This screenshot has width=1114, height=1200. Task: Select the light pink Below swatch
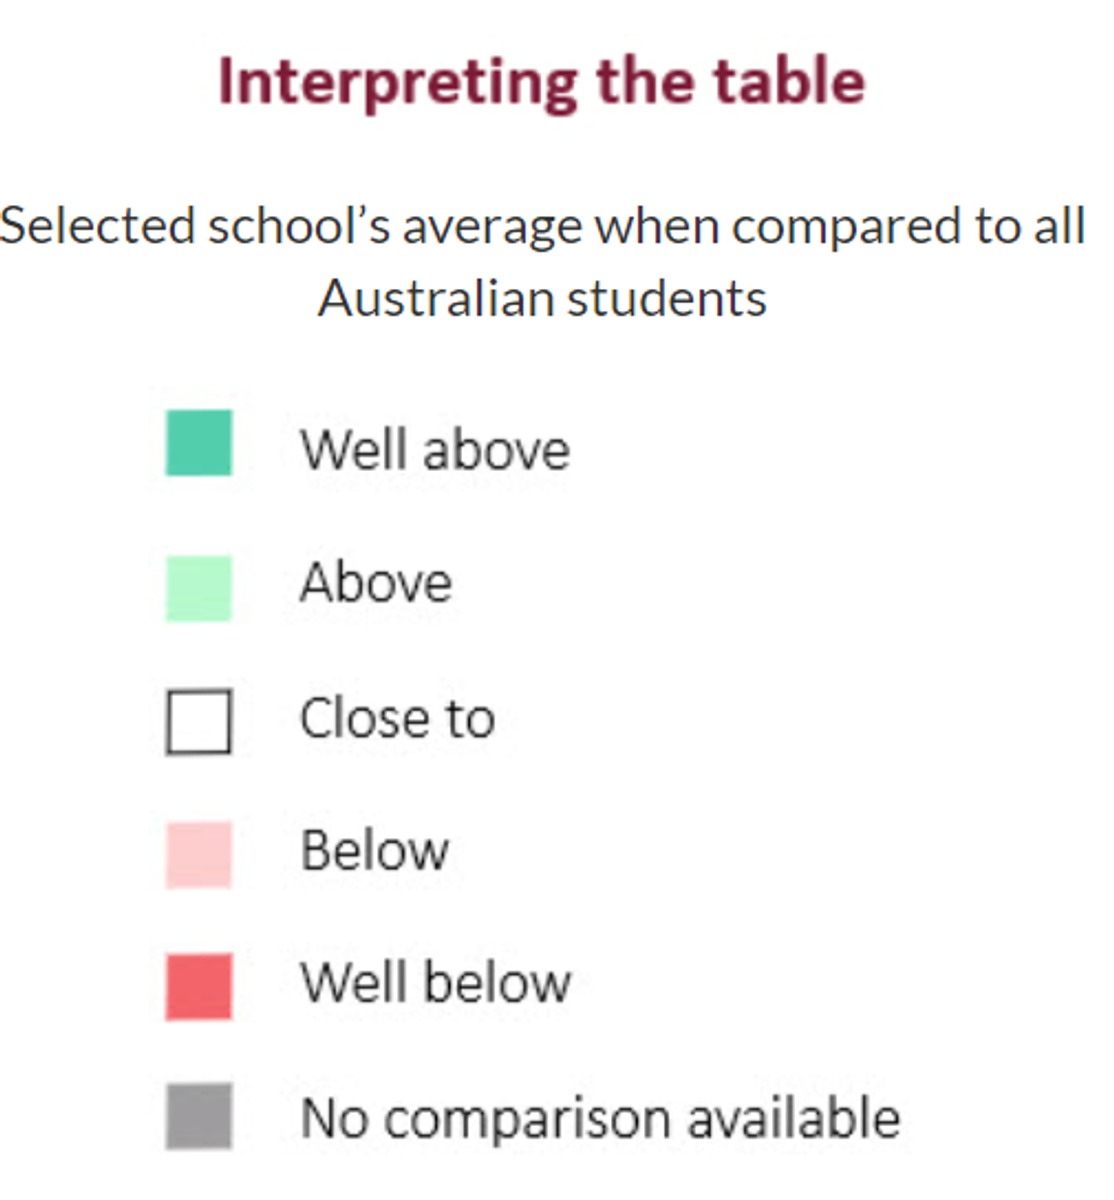coord(199,855)
